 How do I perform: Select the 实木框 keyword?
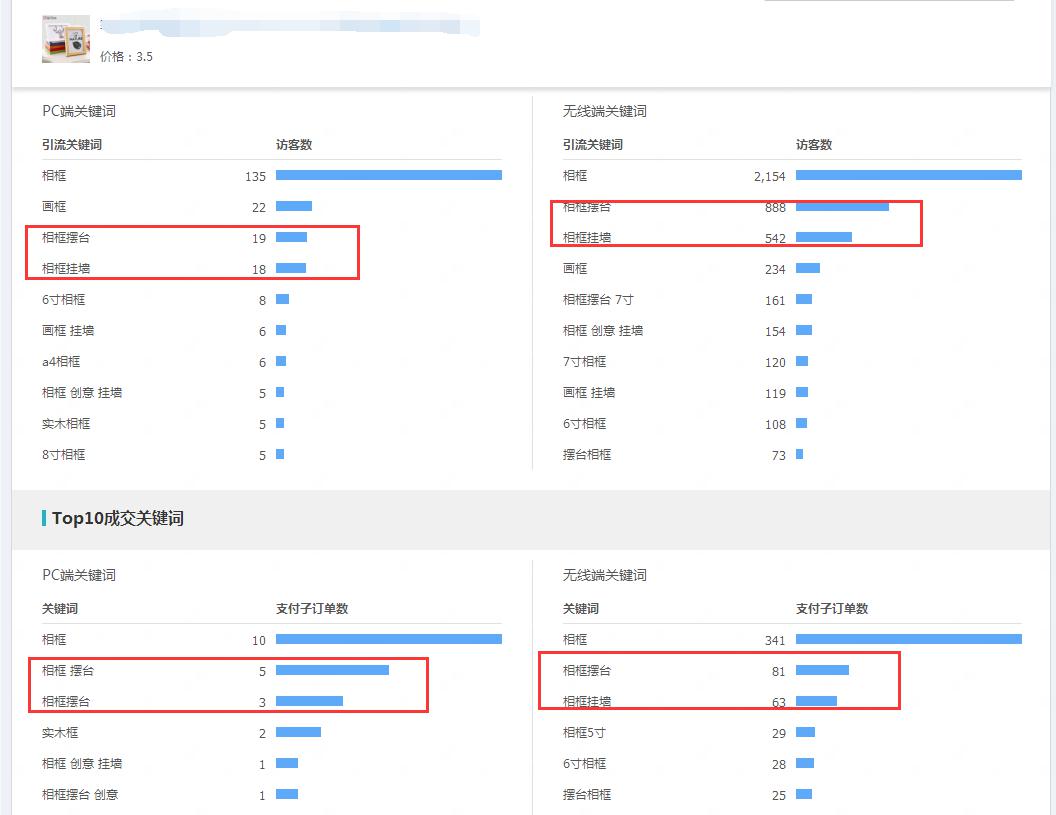[x=60, y=733]
